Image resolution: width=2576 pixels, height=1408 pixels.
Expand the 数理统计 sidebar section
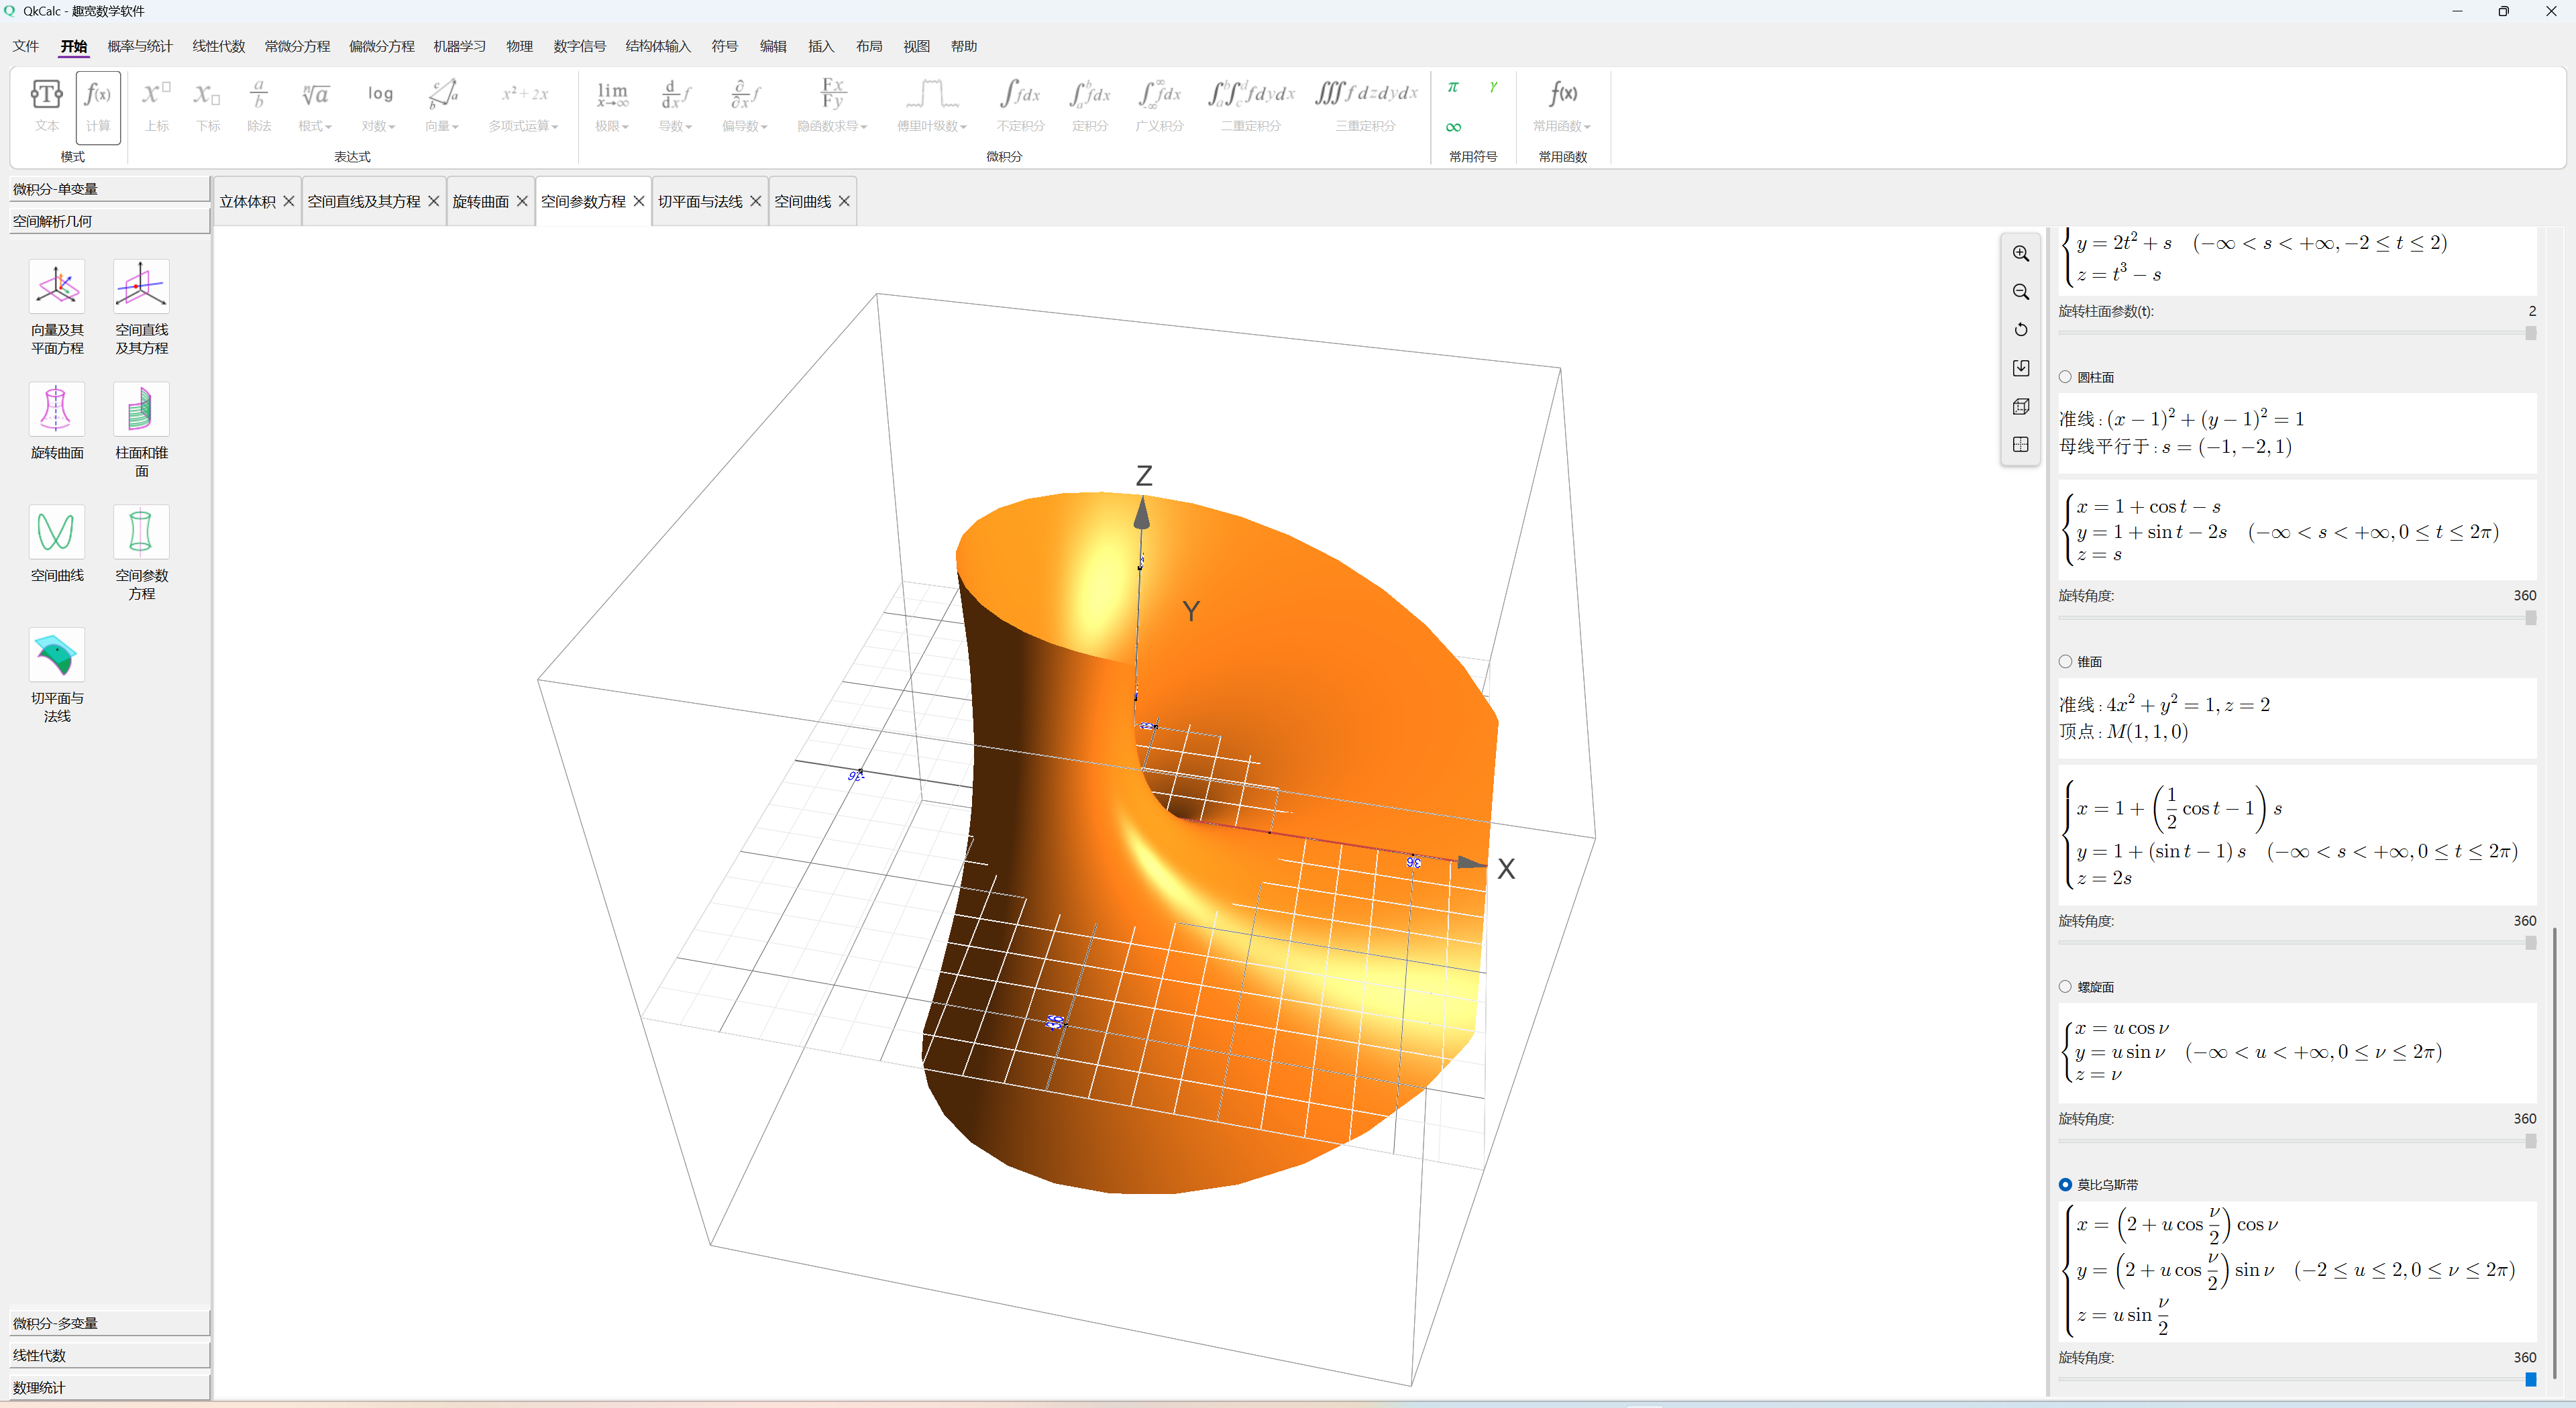[x=109, y=1386]
